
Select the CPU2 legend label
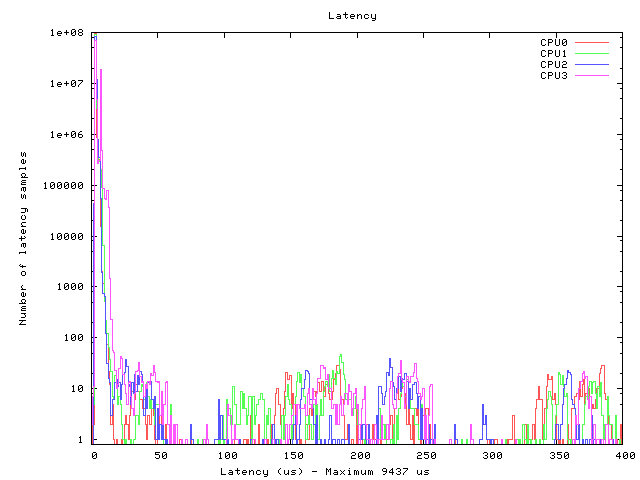(554, 64)
